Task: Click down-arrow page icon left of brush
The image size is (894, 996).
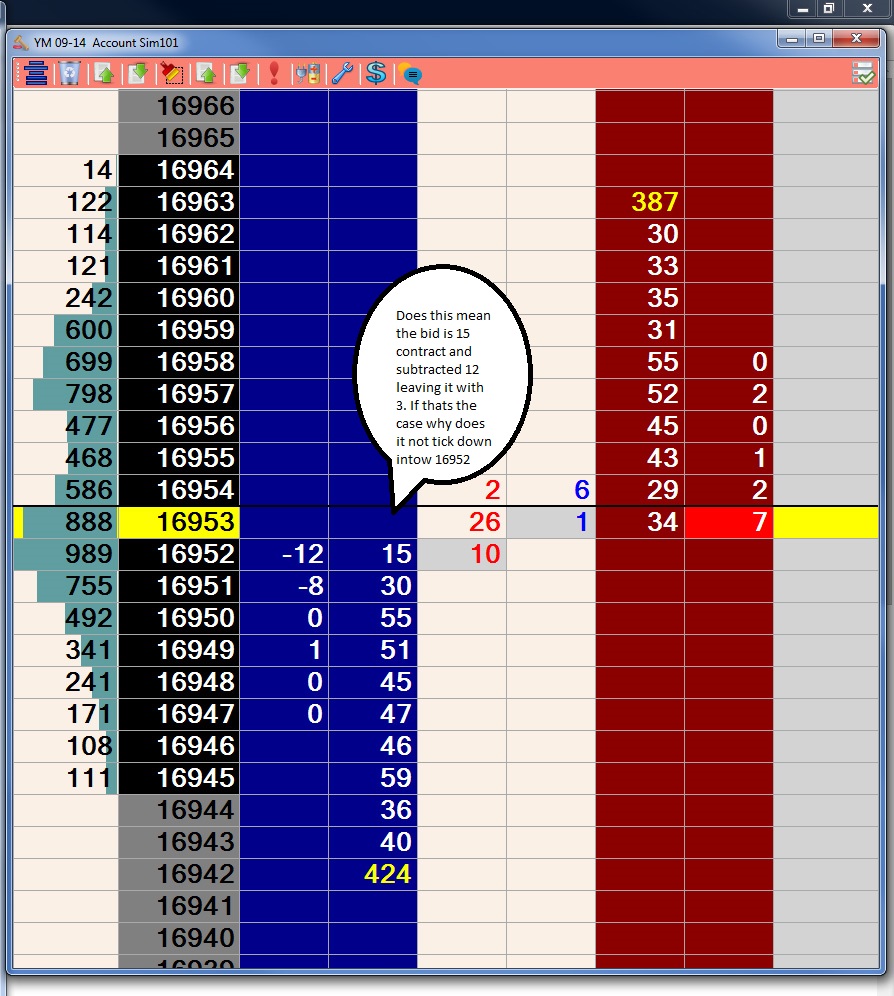Action: [x=137, y=74]
